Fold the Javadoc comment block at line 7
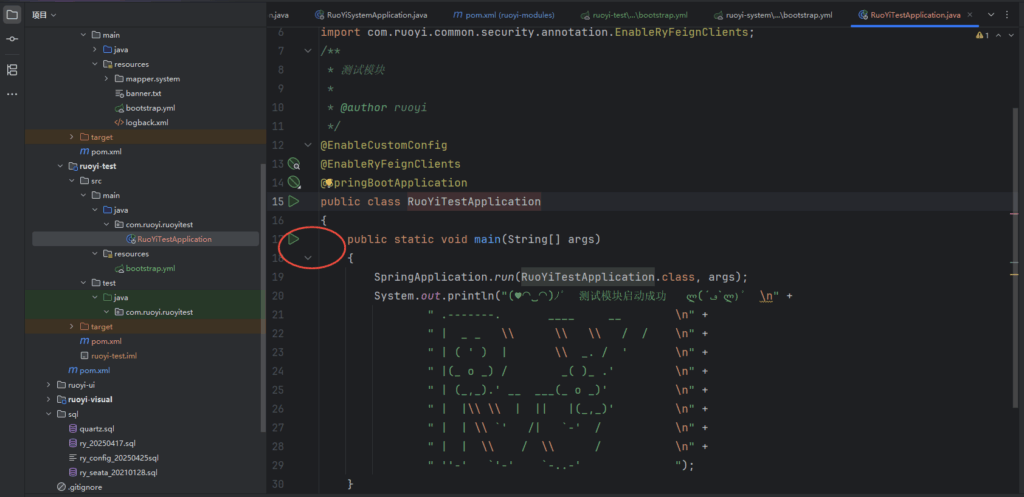Viewport: 1024px width, 497px height. 308,51
